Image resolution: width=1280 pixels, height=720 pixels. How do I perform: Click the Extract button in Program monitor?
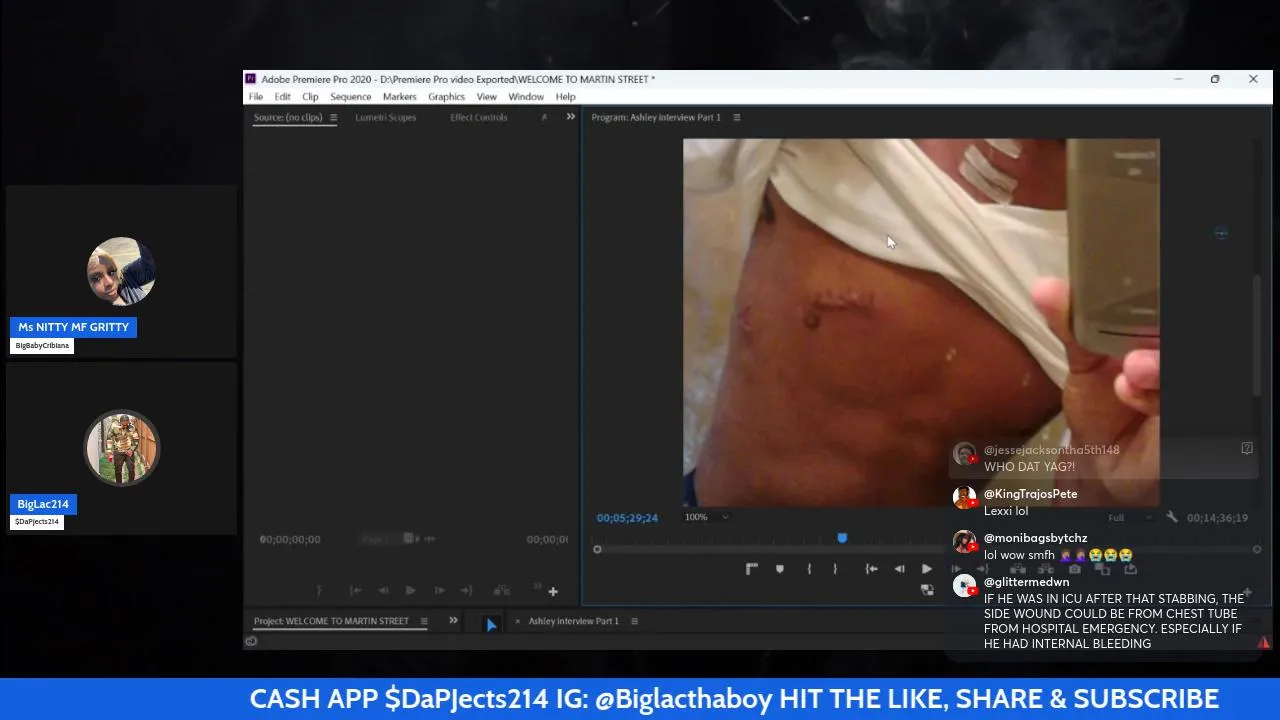click(x=1046, y=569)
